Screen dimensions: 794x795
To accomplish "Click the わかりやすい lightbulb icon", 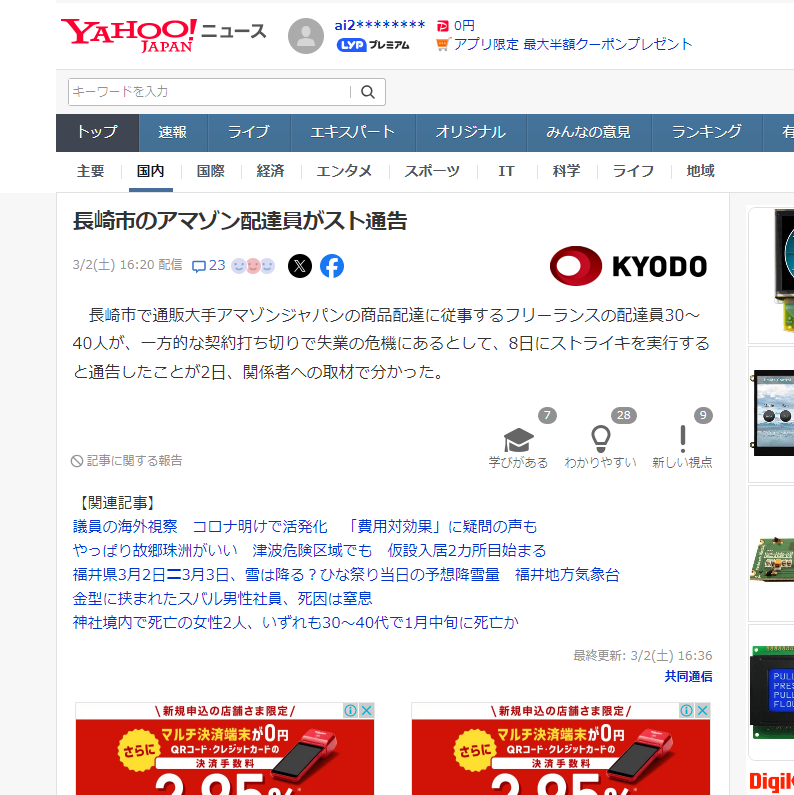I will 600,439.
